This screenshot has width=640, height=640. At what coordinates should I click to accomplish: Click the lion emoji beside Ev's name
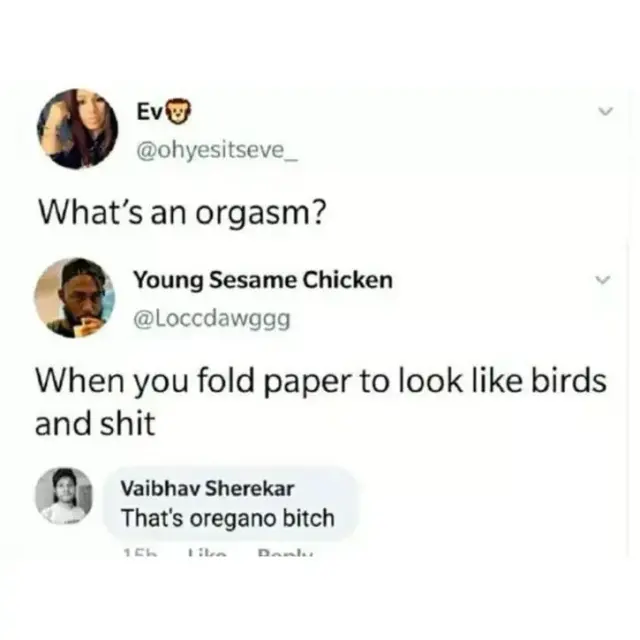tap(179, 112)
